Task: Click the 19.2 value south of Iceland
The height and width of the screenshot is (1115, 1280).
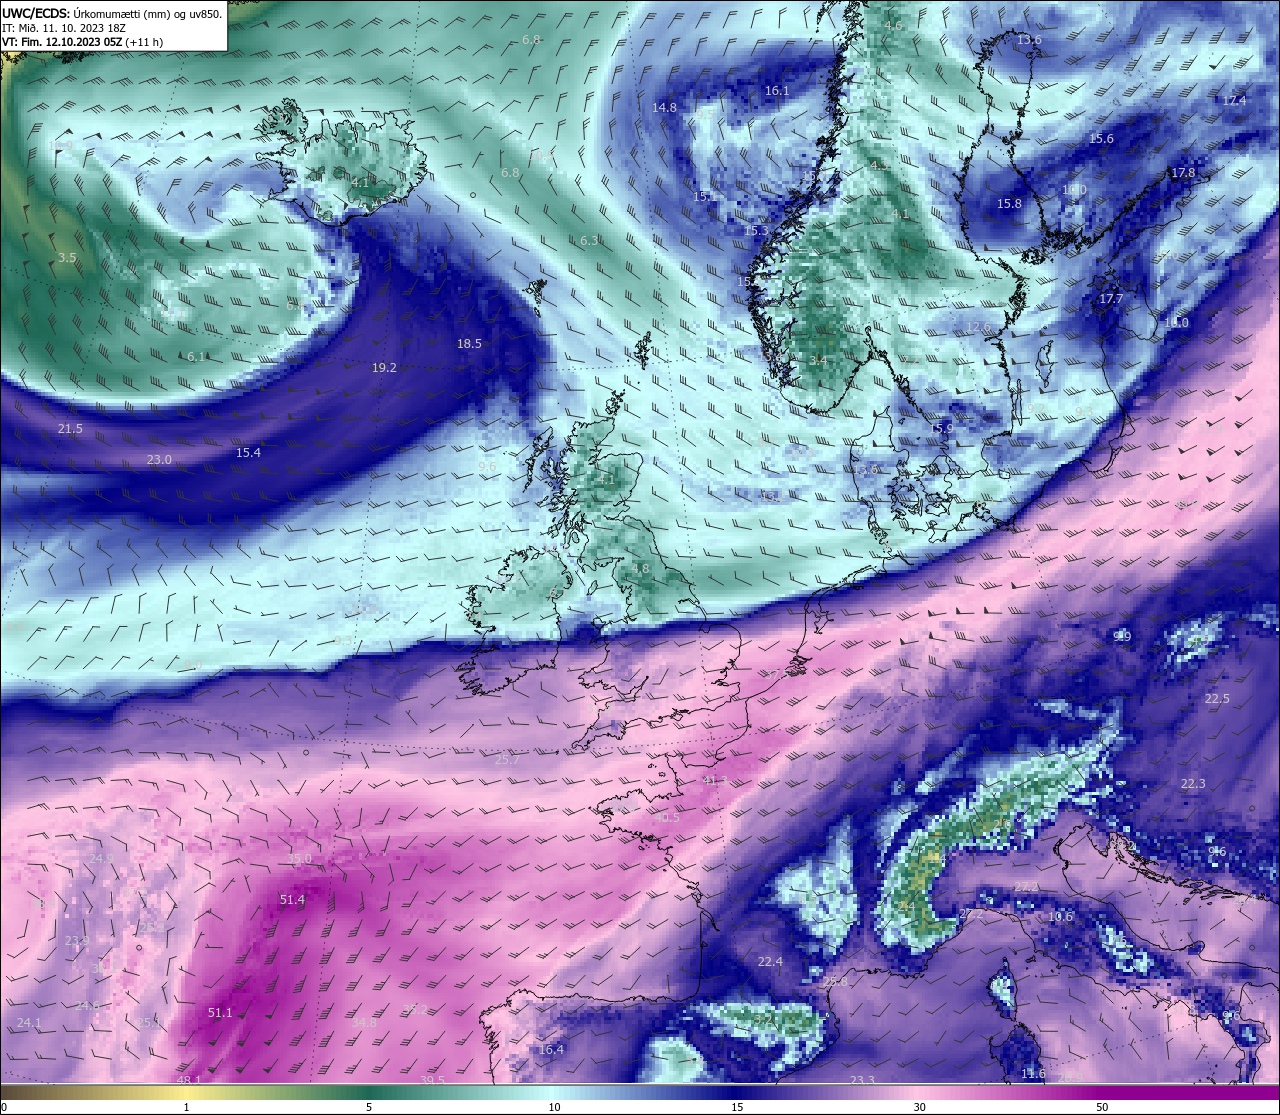Action: (384, 368)
